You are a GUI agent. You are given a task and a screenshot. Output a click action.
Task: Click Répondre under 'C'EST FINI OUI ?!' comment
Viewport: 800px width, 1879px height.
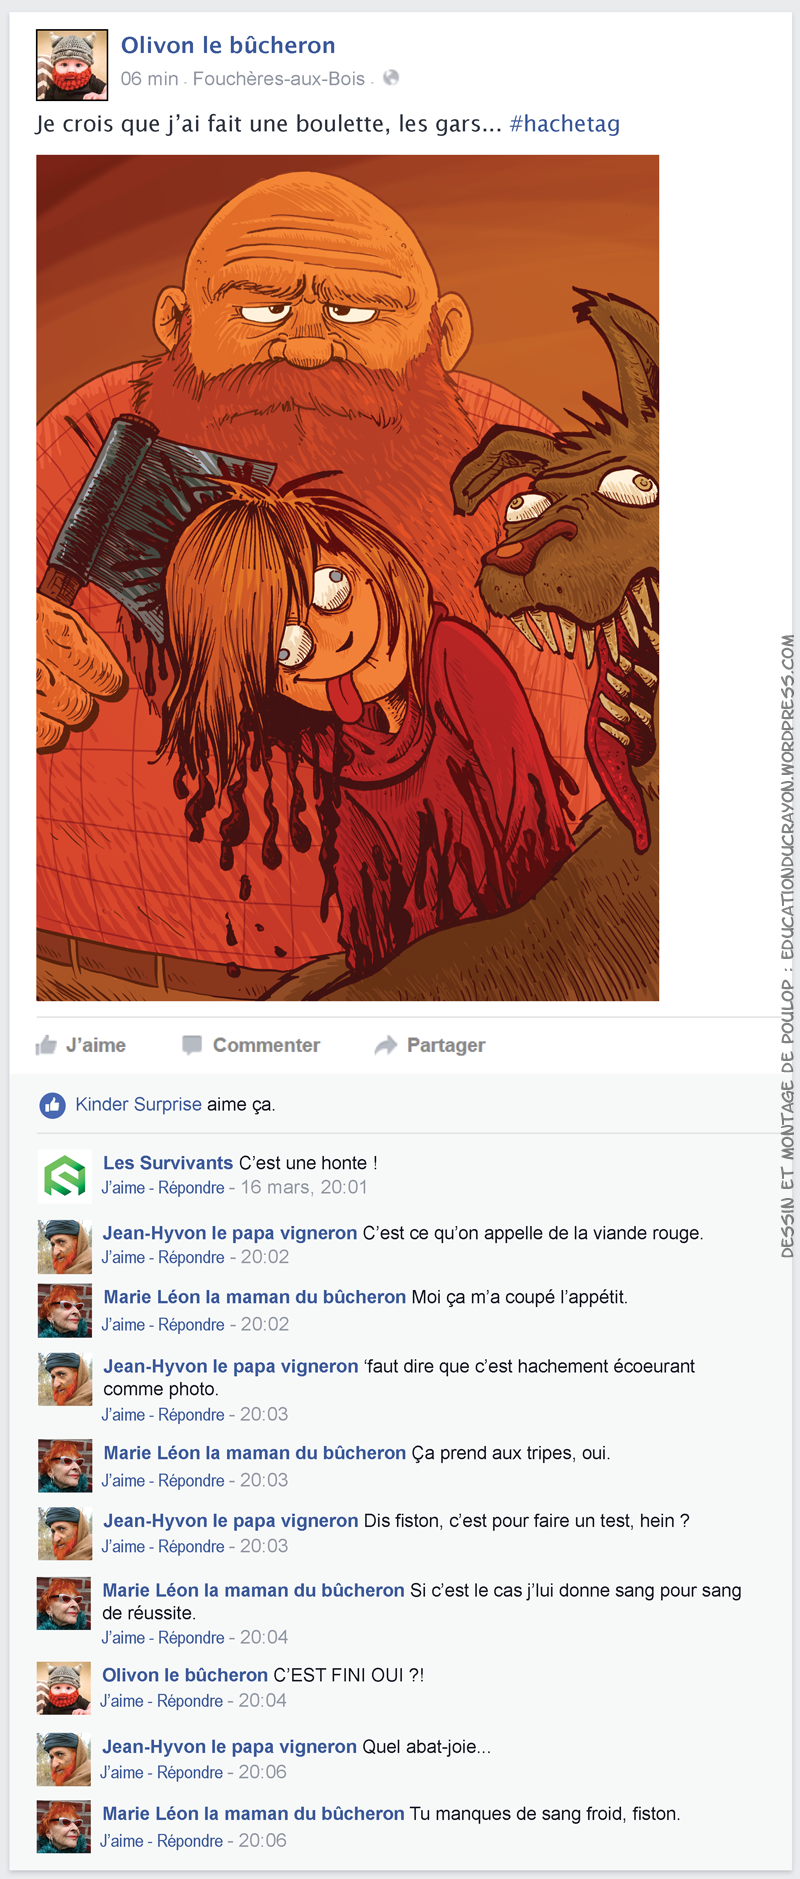(190, 1701)
